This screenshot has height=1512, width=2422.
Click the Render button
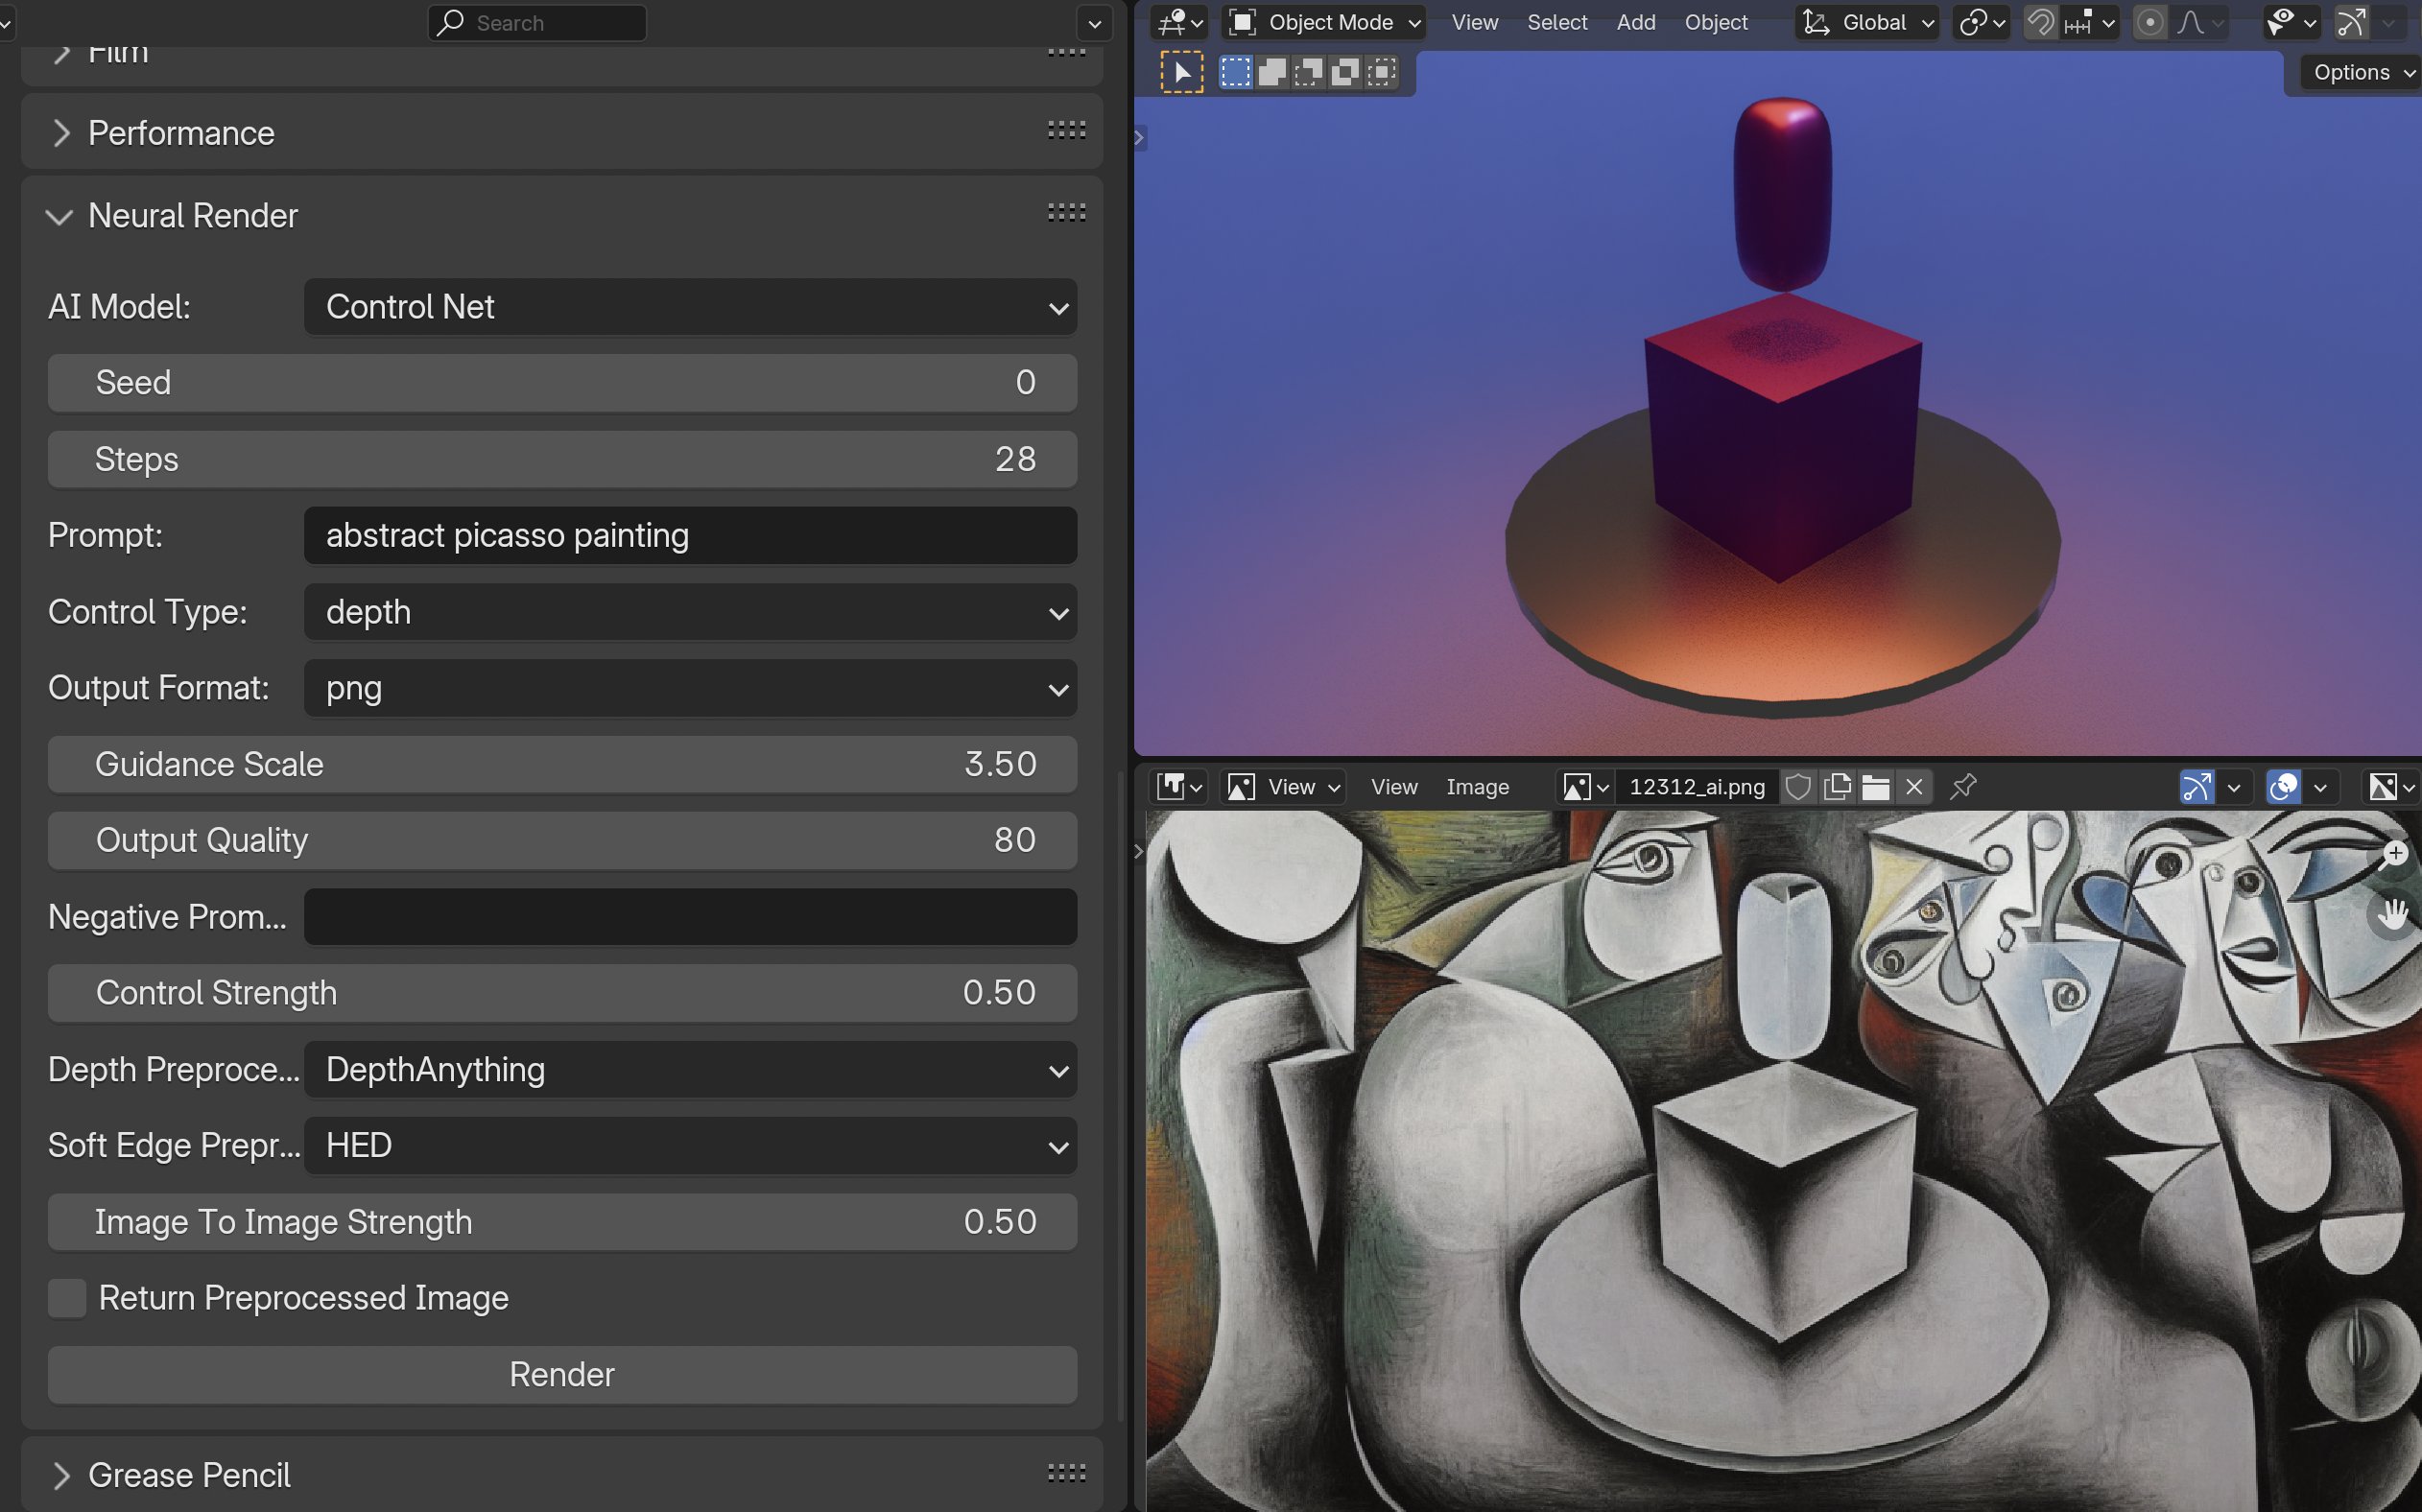point(562,1374)
